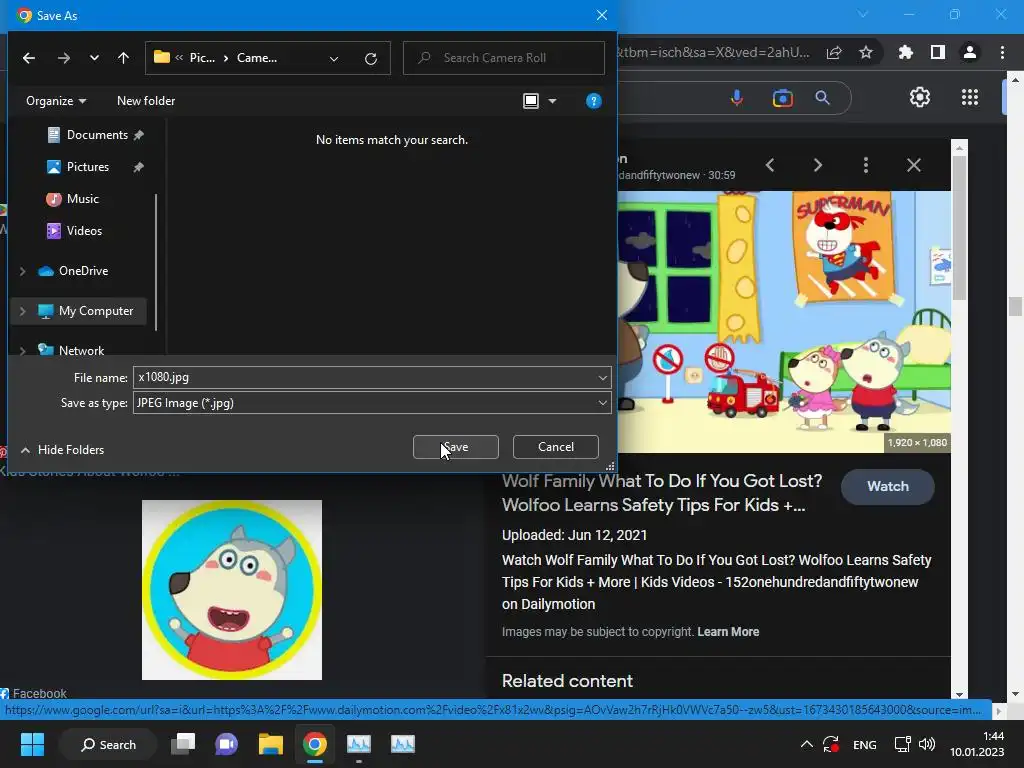Click the Watch button
This screenshot has width=1024, height=768.
point(888,487)
